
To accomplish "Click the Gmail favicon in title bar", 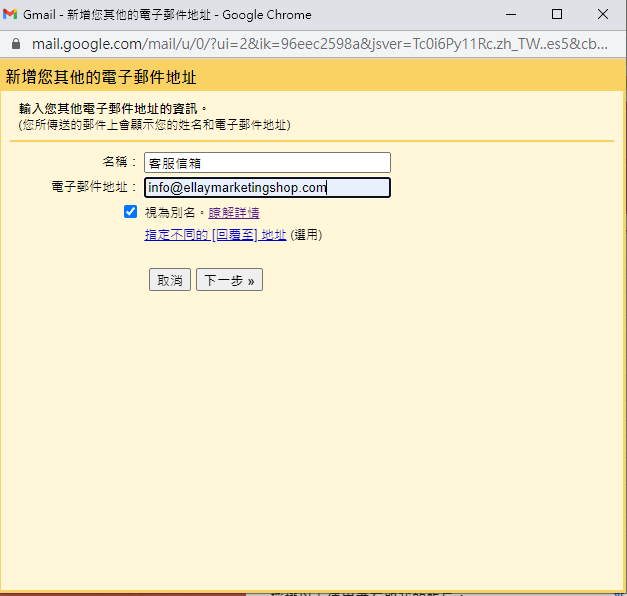I will pos(11,15).
